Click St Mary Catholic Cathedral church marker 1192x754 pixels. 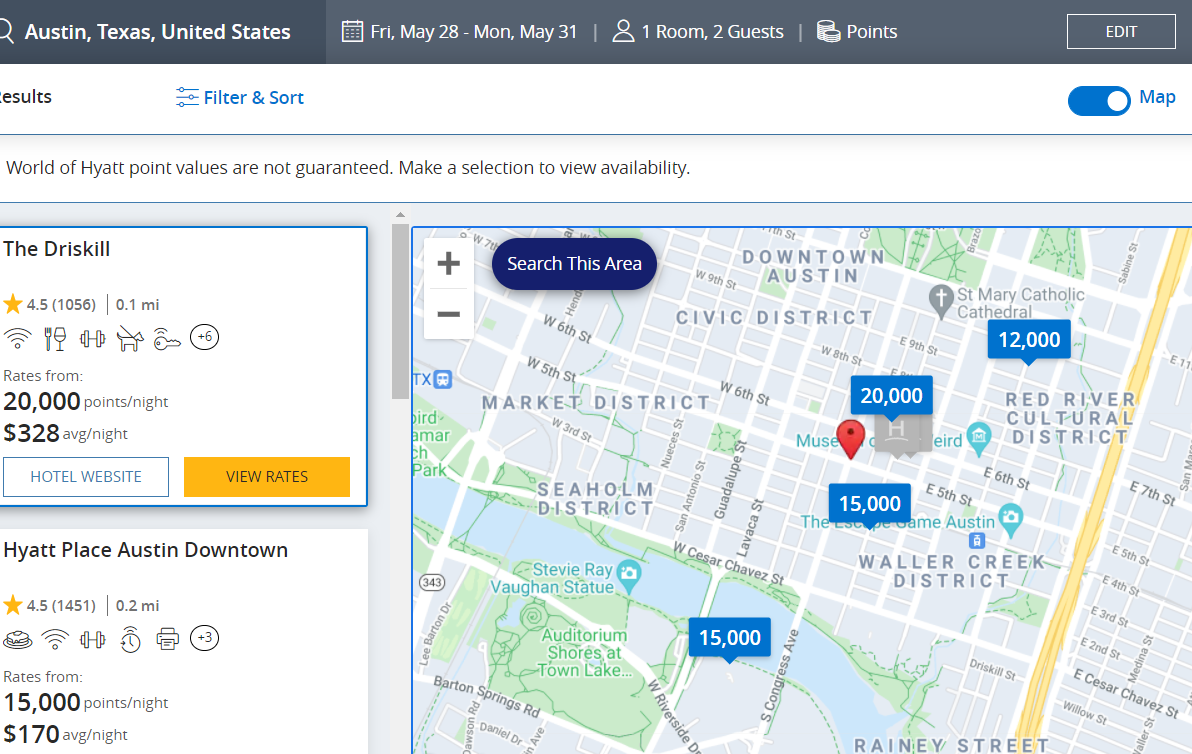[x=941, y=300]
